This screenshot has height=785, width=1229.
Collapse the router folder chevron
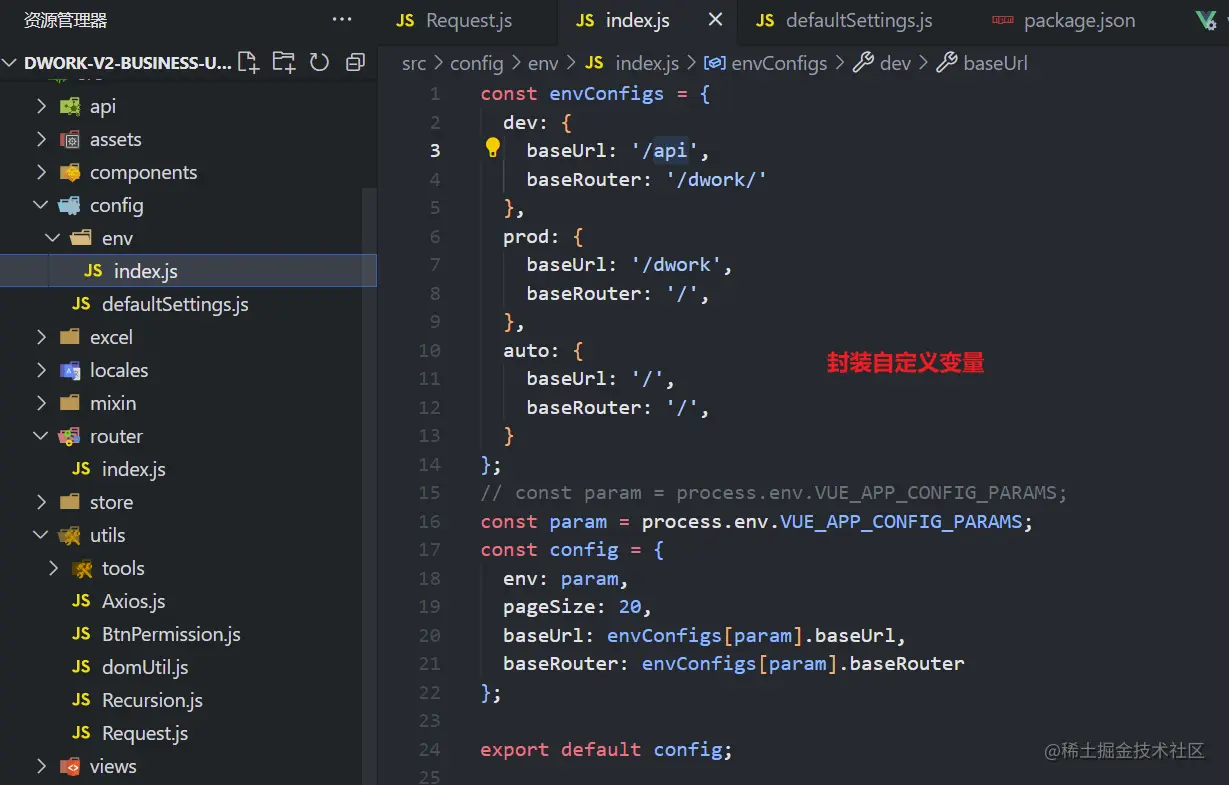41,436
